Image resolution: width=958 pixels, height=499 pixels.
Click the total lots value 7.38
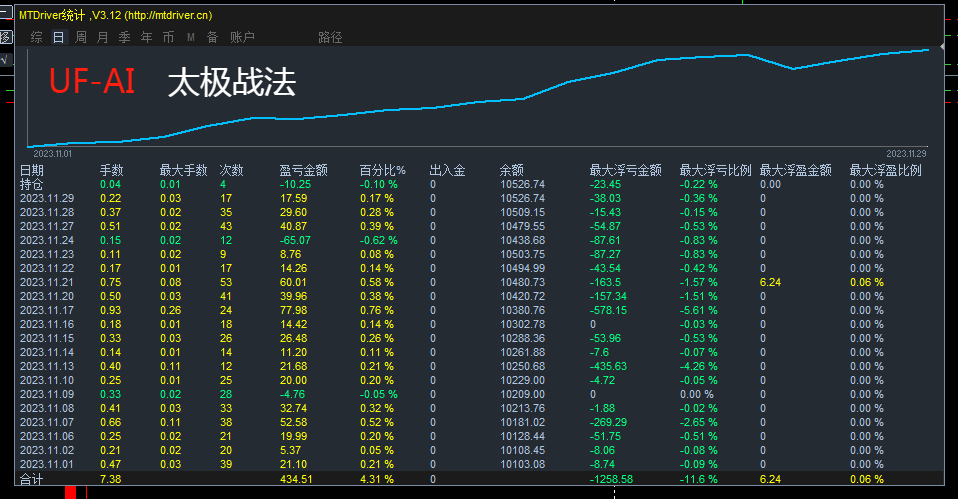[x=111, y=480]
